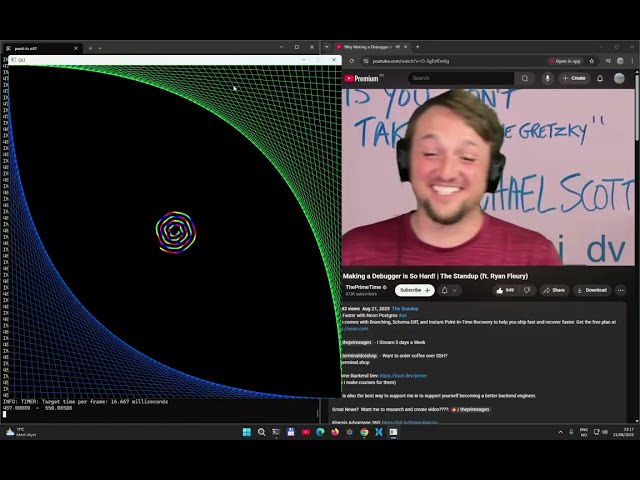Open Chrome profile avatar in toolbar
Screen dimensions: 640x480
click(620, 61)
